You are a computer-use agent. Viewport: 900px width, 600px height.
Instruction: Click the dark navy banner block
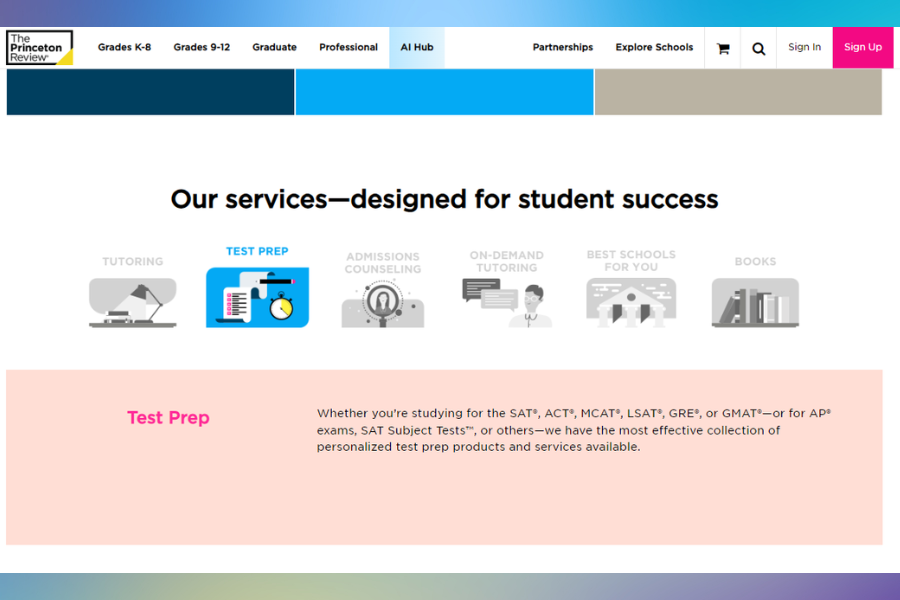150,92
